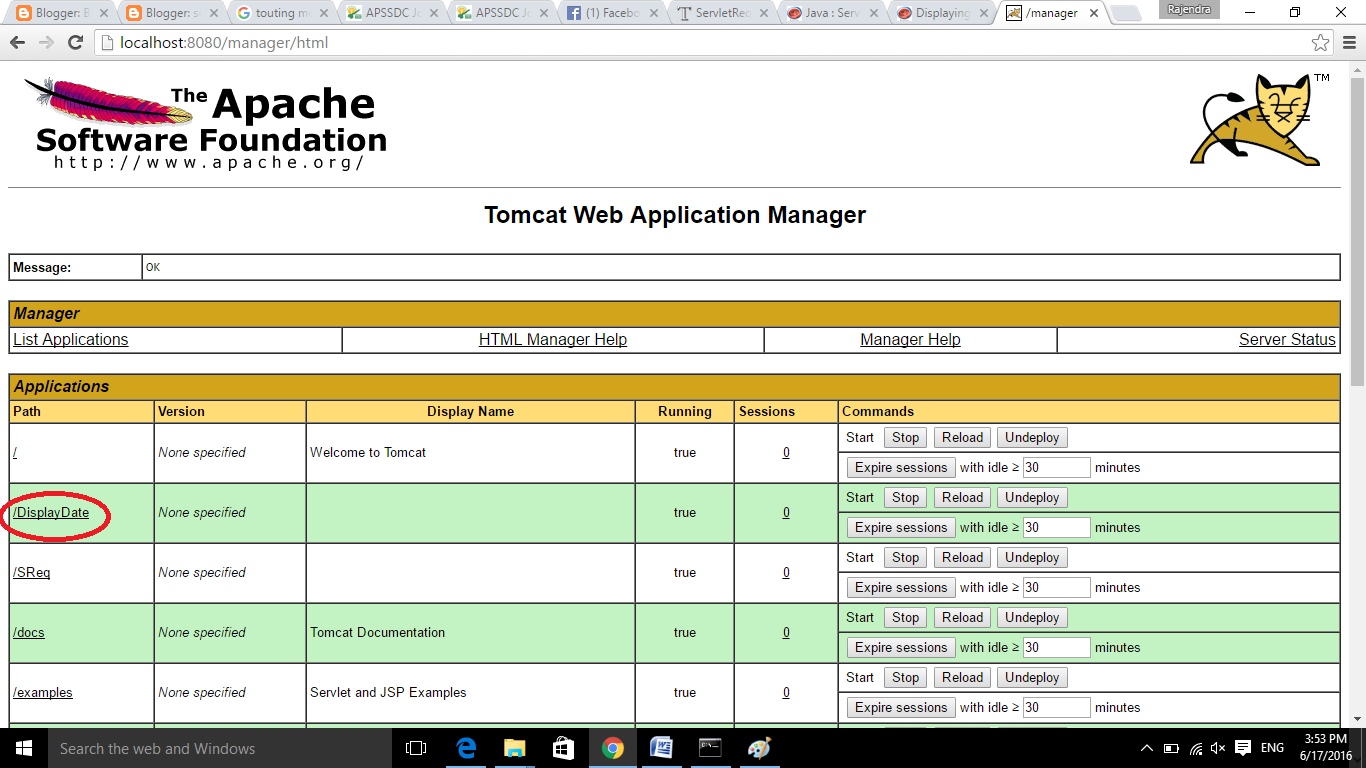Click the muted volume tray icon
The image size is (1366, 768).
pos(1218,748)
